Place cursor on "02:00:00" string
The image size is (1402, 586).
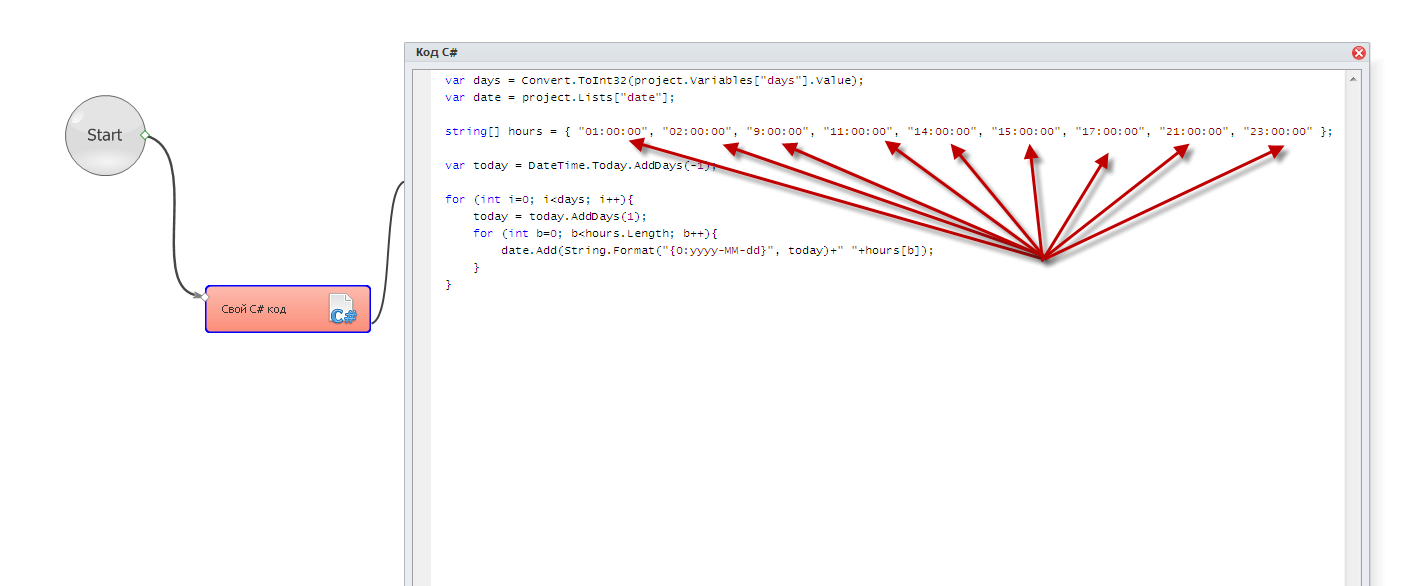point(698,131)
